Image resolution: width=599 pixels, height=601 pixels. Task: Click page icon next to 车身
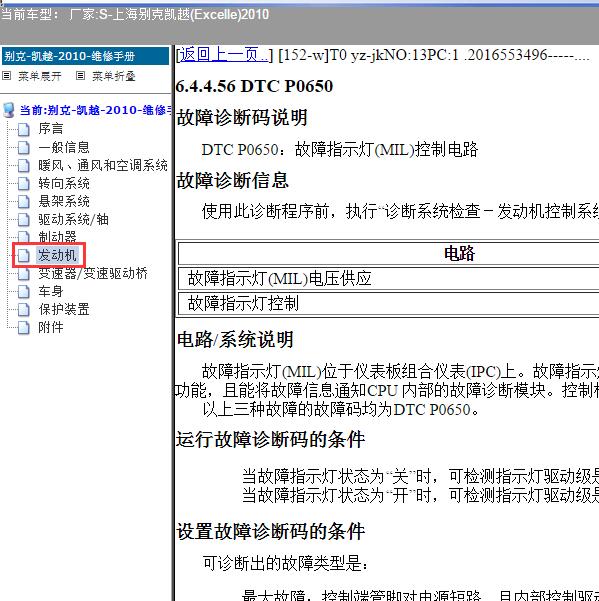24,292
